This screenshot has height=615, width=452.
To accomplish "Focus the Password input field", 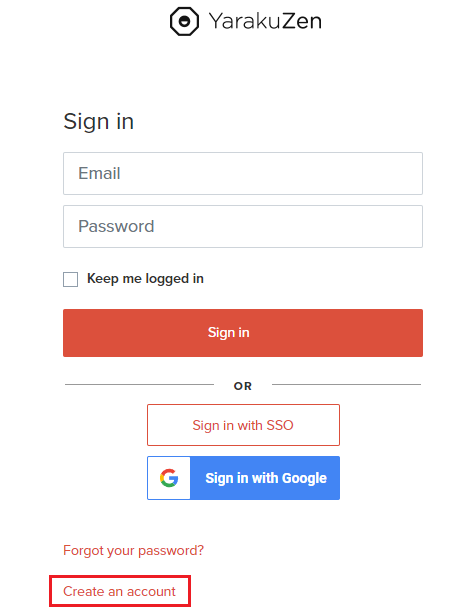I will click(x=243, y=226).
